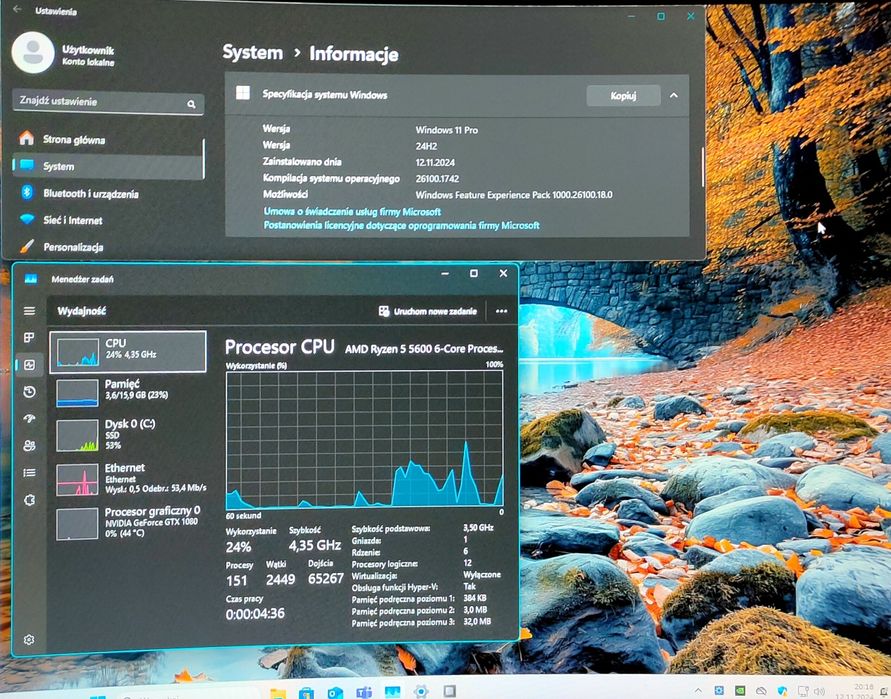
Task: Select Pamięć in the performance list
Action: click(x=128, y=391)
